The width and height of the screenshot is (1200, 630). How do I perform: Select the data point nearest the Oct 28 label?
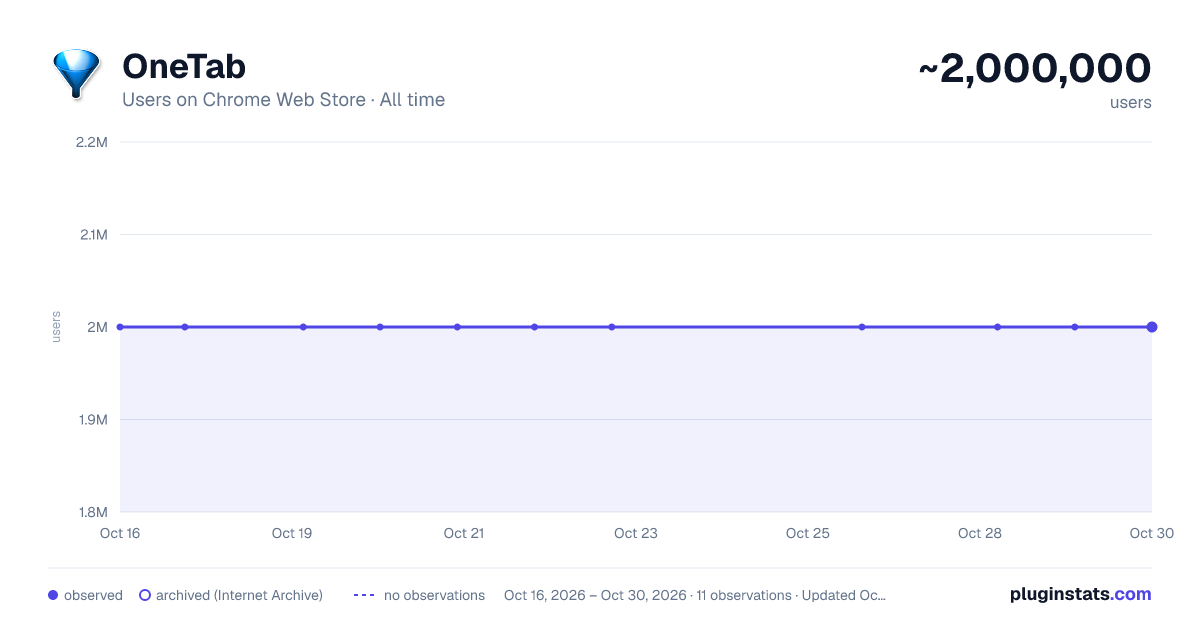[998, 327]
